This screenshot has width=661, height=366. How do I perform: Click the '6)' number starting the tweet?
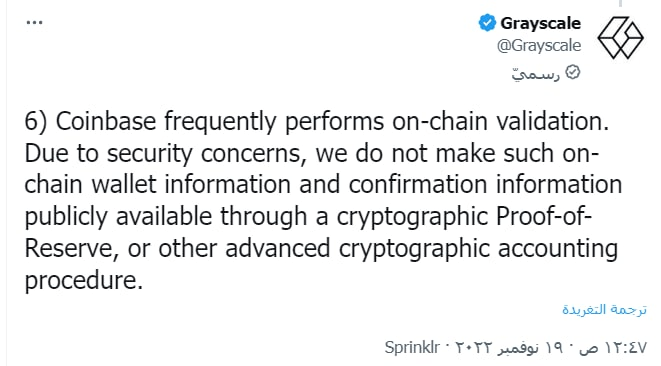pyautogui.click(x=36, y=121)
